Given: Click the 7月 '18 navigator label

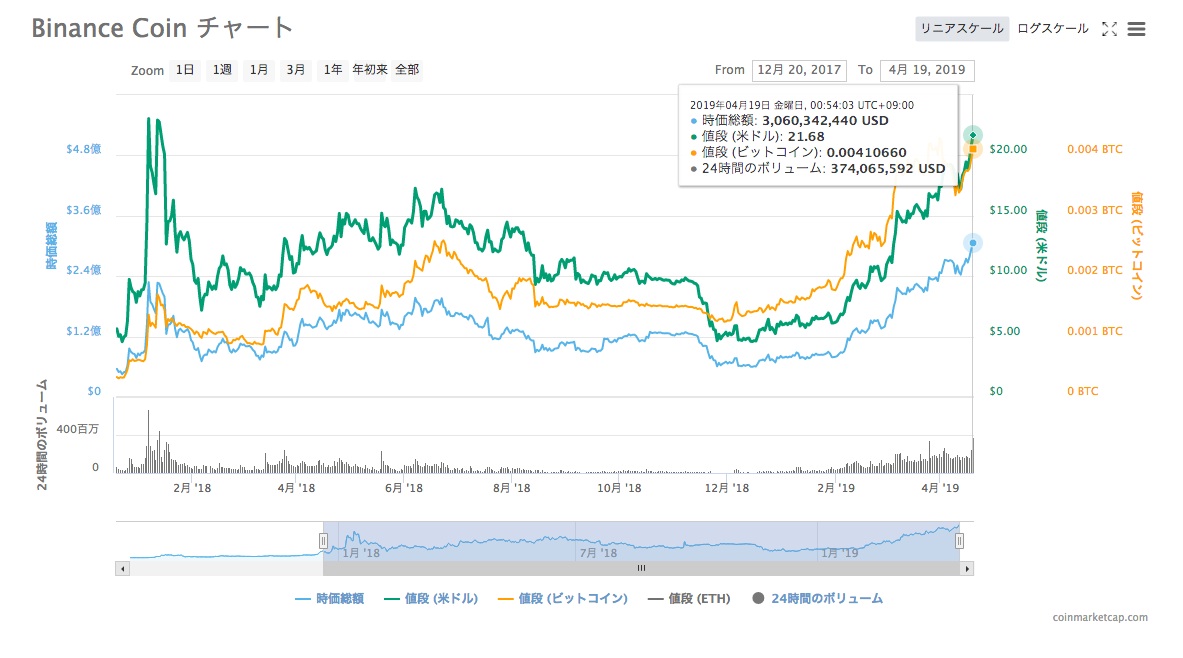Looking at the screenshot, I should click(x=598, y=553).
